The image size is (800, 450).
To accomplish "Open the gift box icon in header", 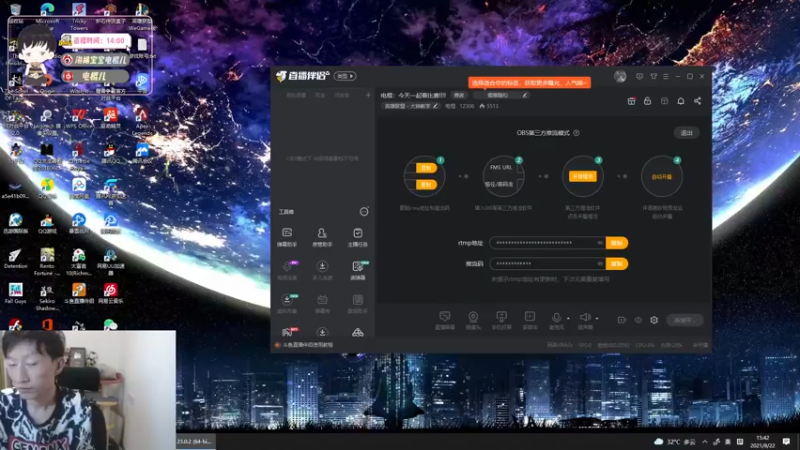I will tap(631, 101).
